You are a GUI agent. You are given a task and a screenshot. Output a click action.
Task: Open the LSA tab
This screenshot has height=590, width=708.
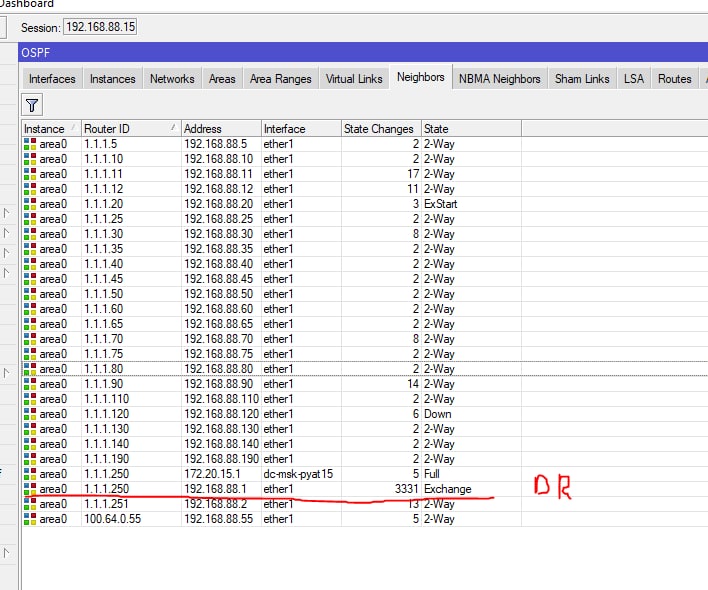click(633, 79)
